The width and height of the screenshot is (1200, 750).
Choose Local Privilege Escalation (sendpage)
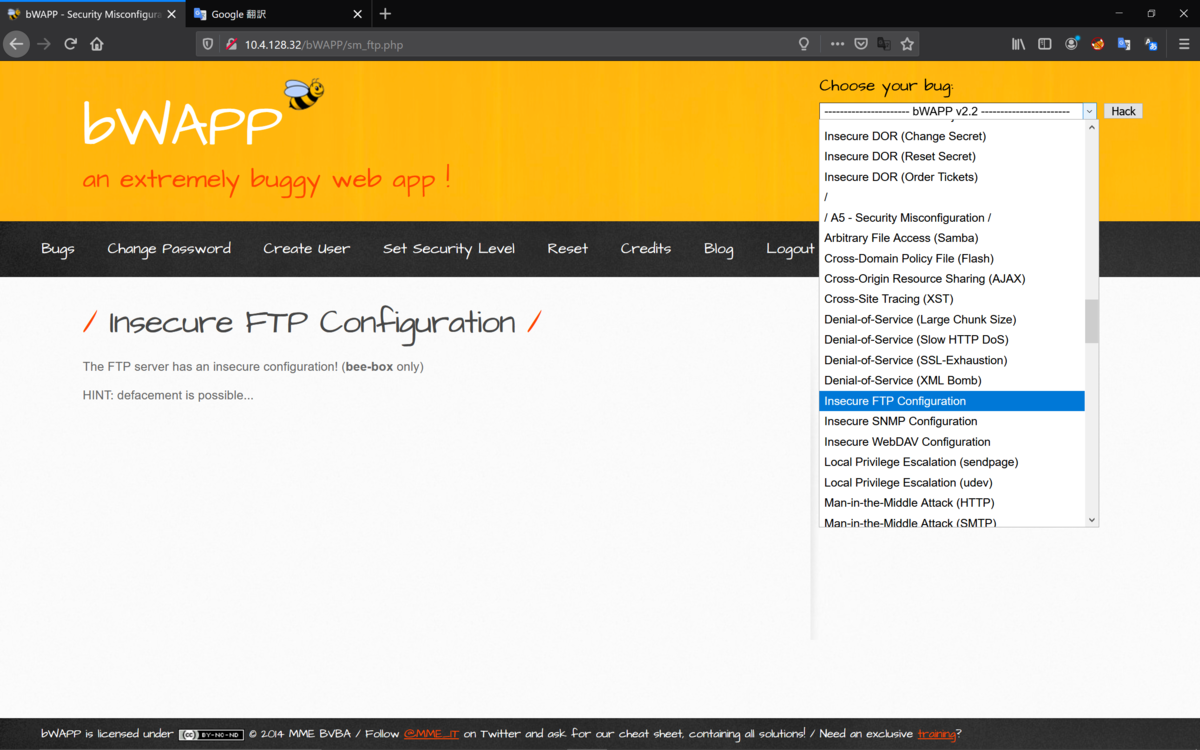pyautogui.click(x=952, y=462)
